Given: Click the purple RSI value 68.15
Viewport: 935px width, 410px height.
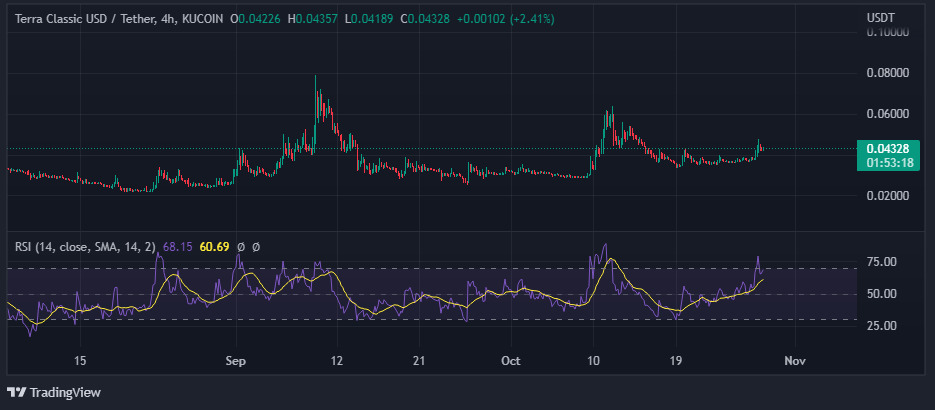Looking at the screenshot, I should click(178, 247).
